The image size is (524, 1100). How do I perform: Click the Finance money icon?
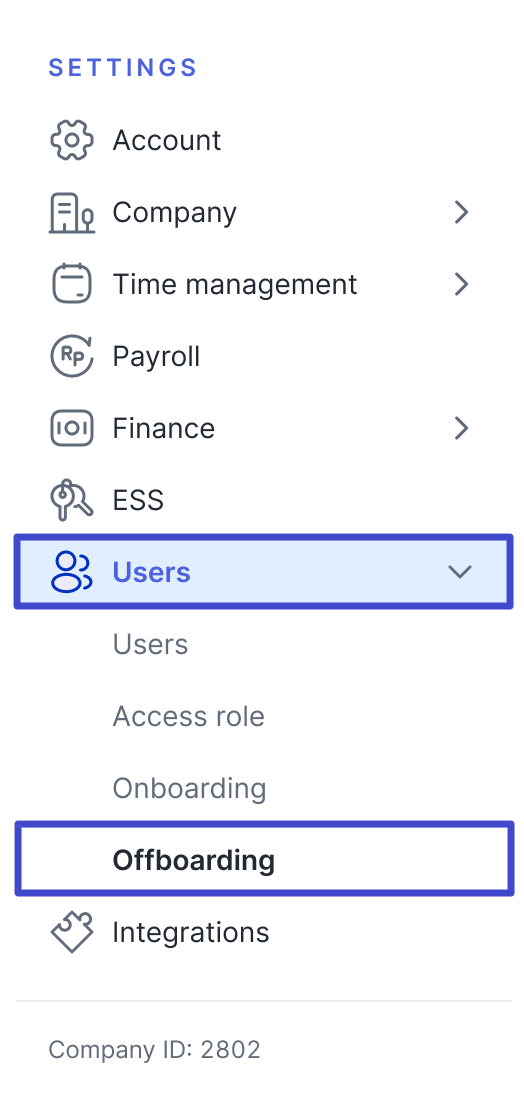[x=72, y=428]
